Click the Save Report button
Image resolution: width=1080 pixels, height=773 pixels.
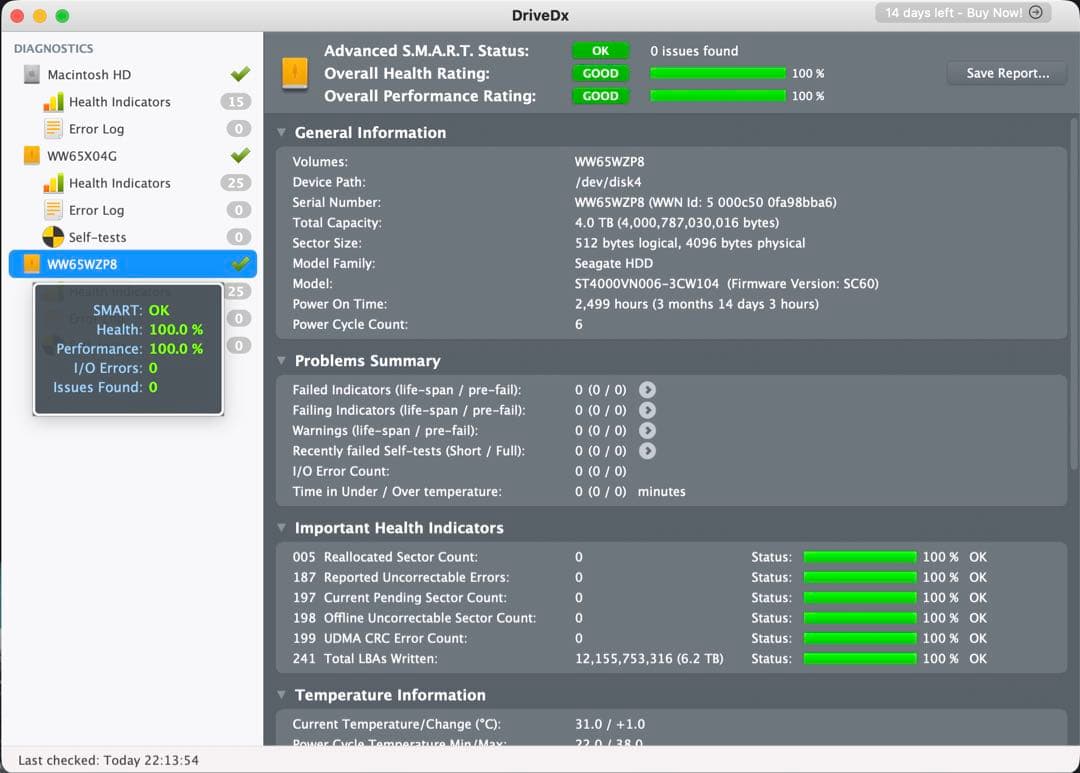click(1007, 73)
